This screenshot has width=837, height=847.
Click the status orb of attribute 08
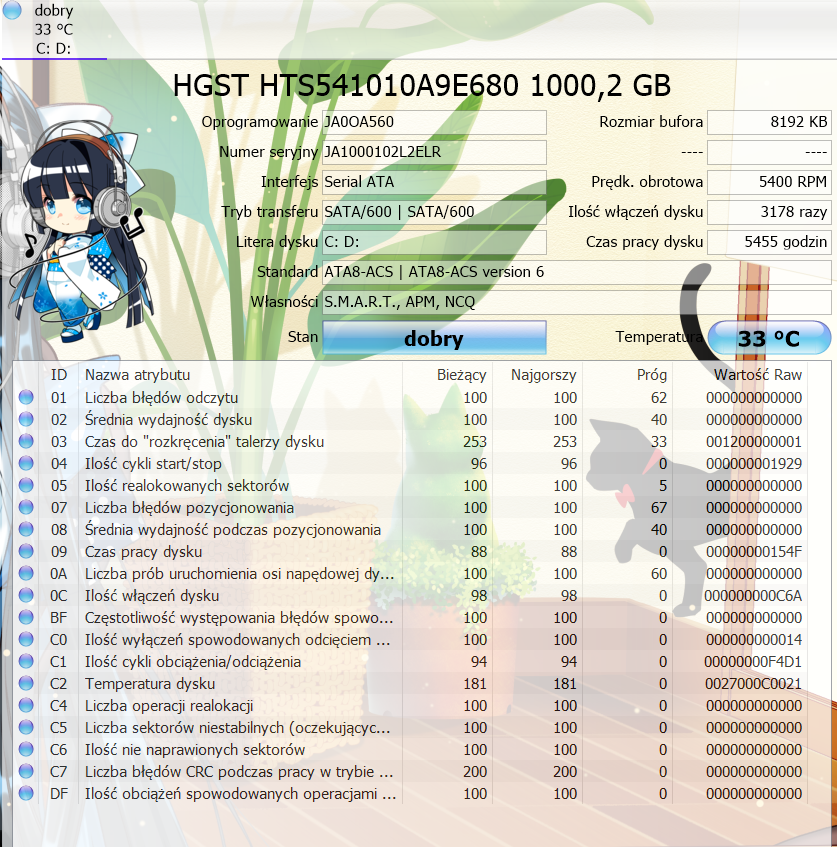pos(26,530)
